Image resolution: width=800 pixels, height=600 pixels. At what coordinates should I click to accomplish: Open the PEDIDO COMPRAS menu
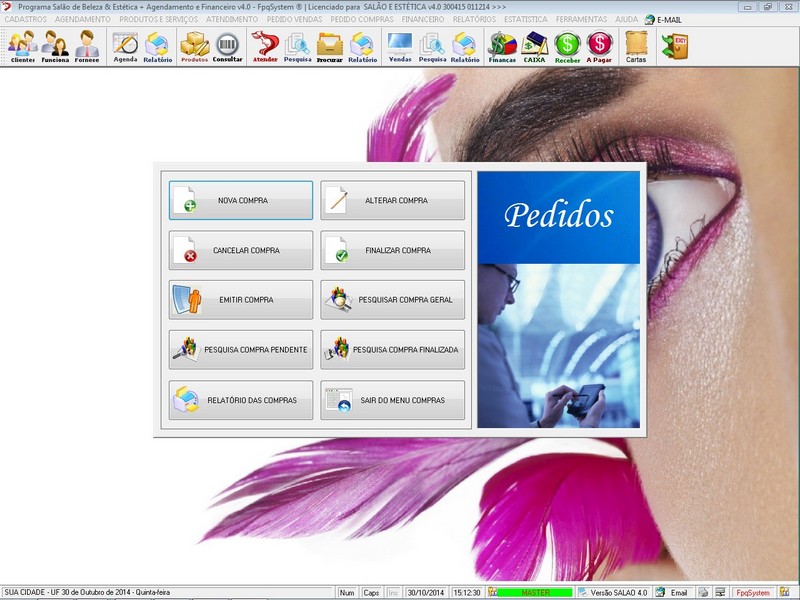coord(362,19)
